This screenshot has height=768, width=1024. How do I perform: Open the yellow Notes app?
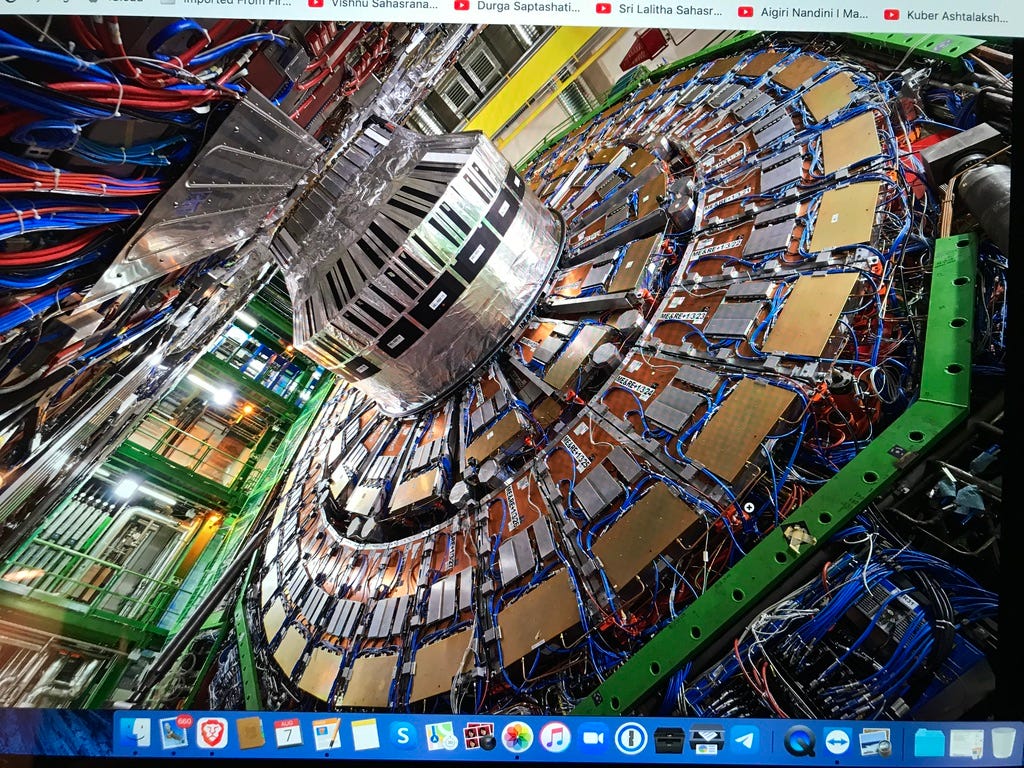click(x=365, y=735)
